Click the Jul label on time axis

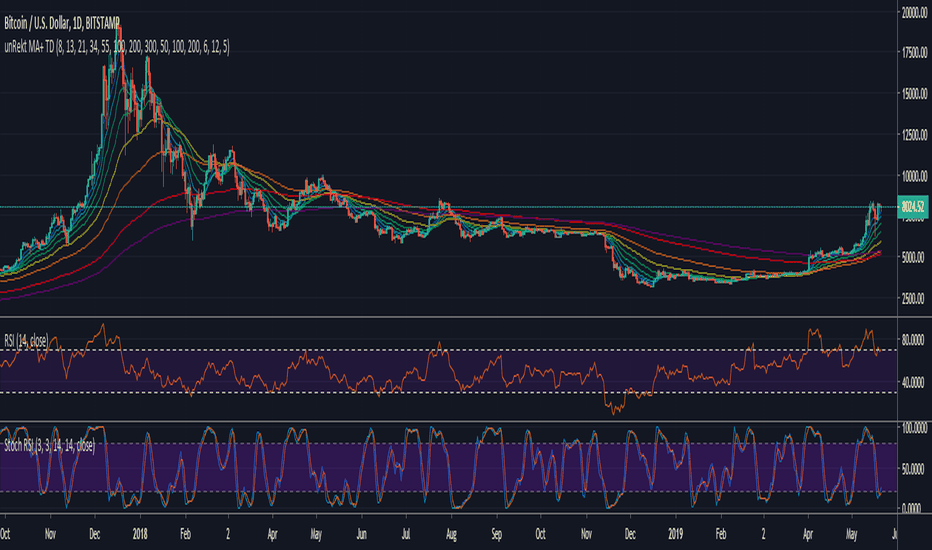tap(406, 534)
